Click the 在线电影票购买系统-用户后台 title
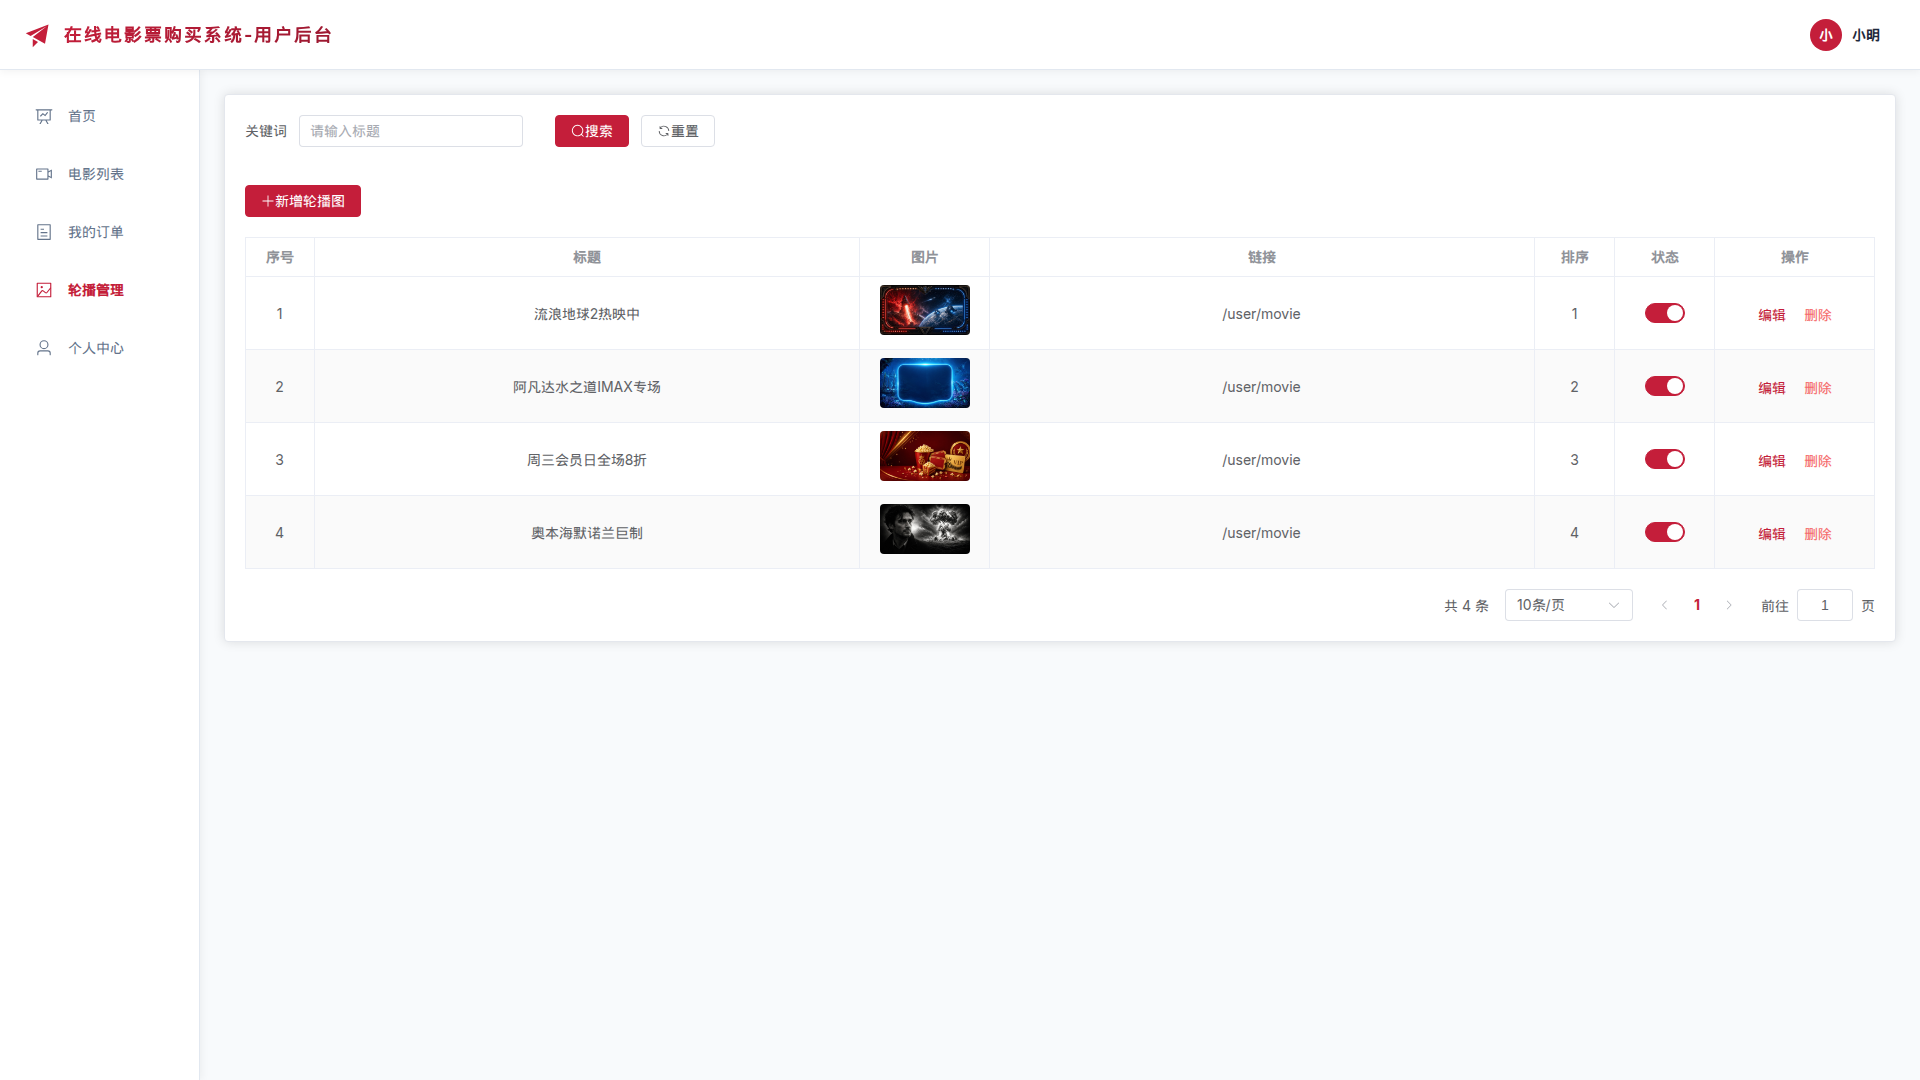1920x1080 pixels. (x=198, y=35)
